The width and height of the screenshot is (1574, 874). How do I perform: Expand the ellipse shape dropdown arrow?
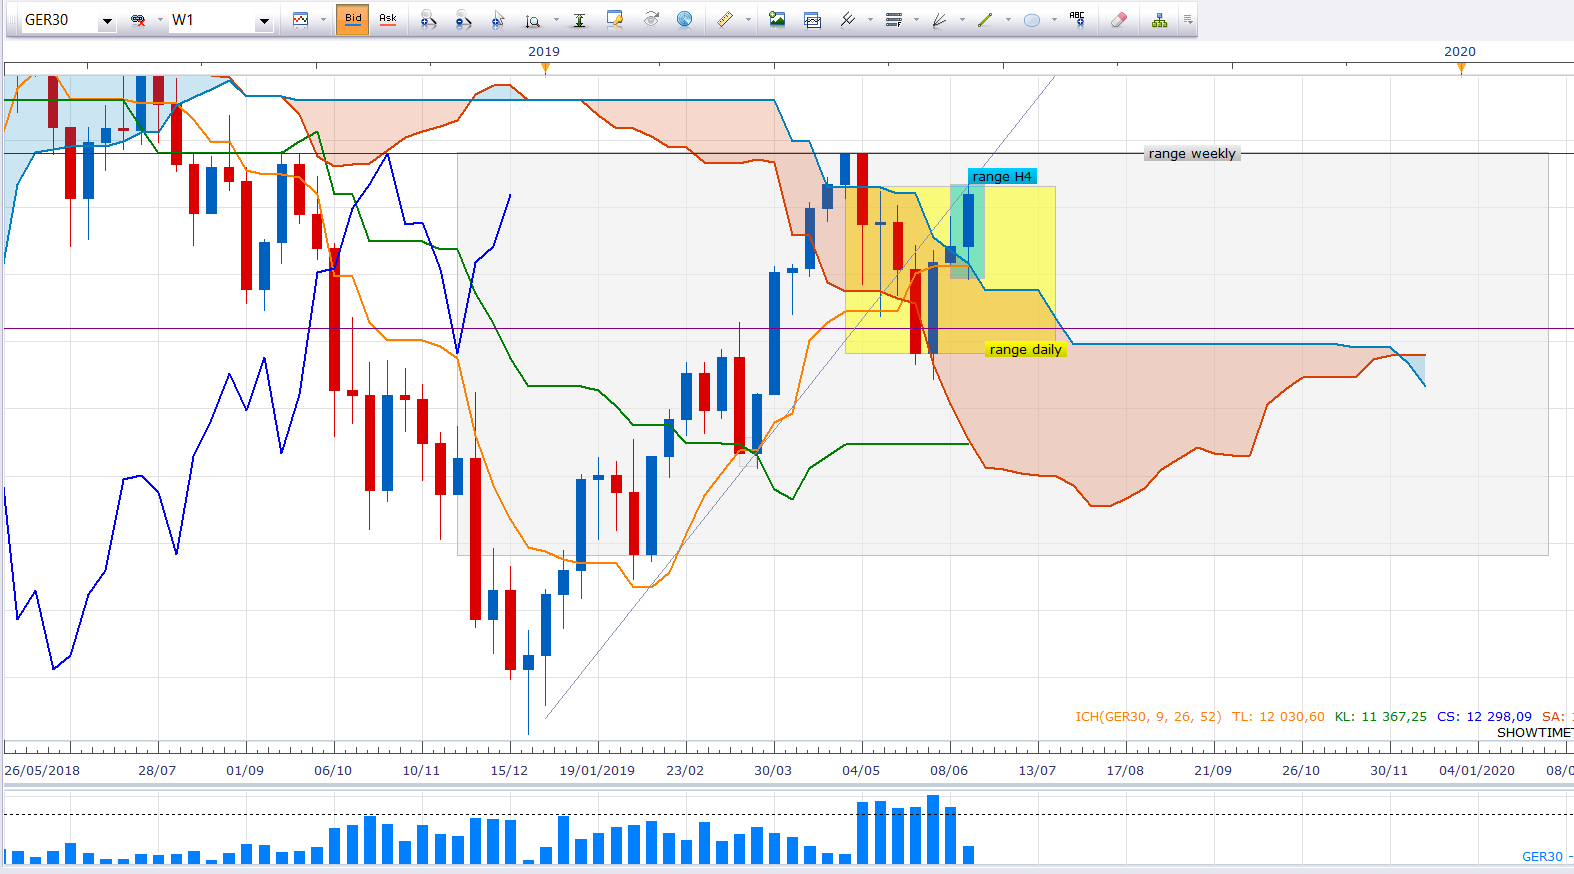point(1054,20)
